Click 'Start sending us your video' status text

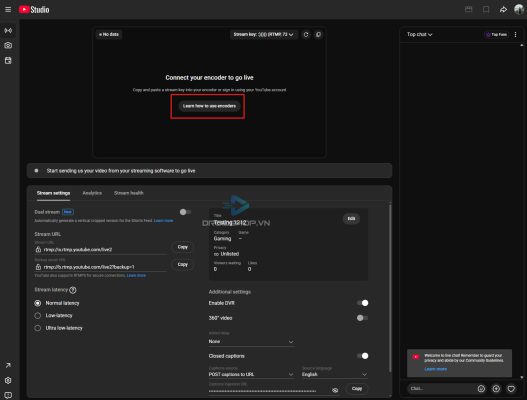pos(121,171)
